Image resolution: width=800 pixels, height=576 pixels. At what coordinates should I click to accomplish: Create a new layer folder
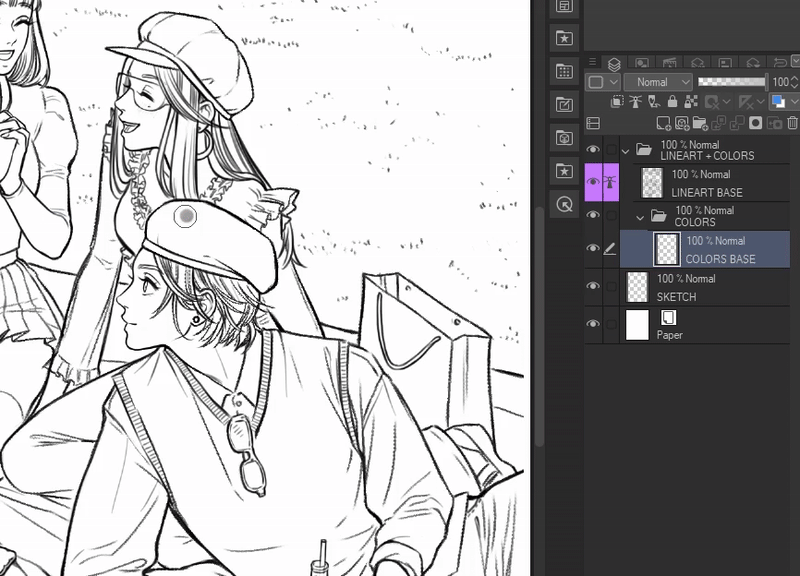(x=700, y=123)
